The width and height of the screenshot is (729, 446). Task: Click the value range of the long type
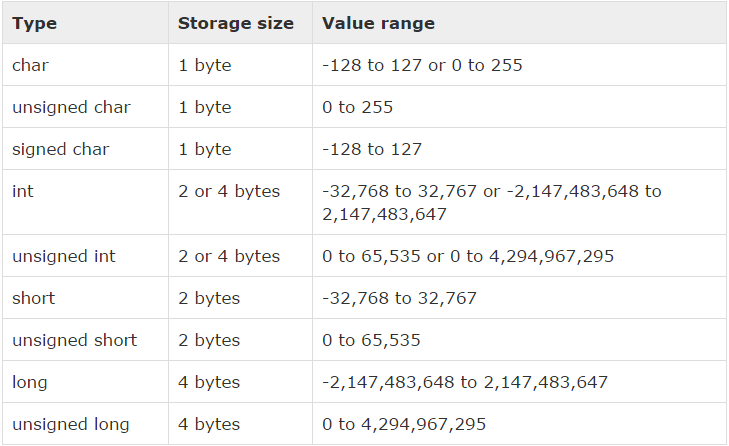(465, 382)
